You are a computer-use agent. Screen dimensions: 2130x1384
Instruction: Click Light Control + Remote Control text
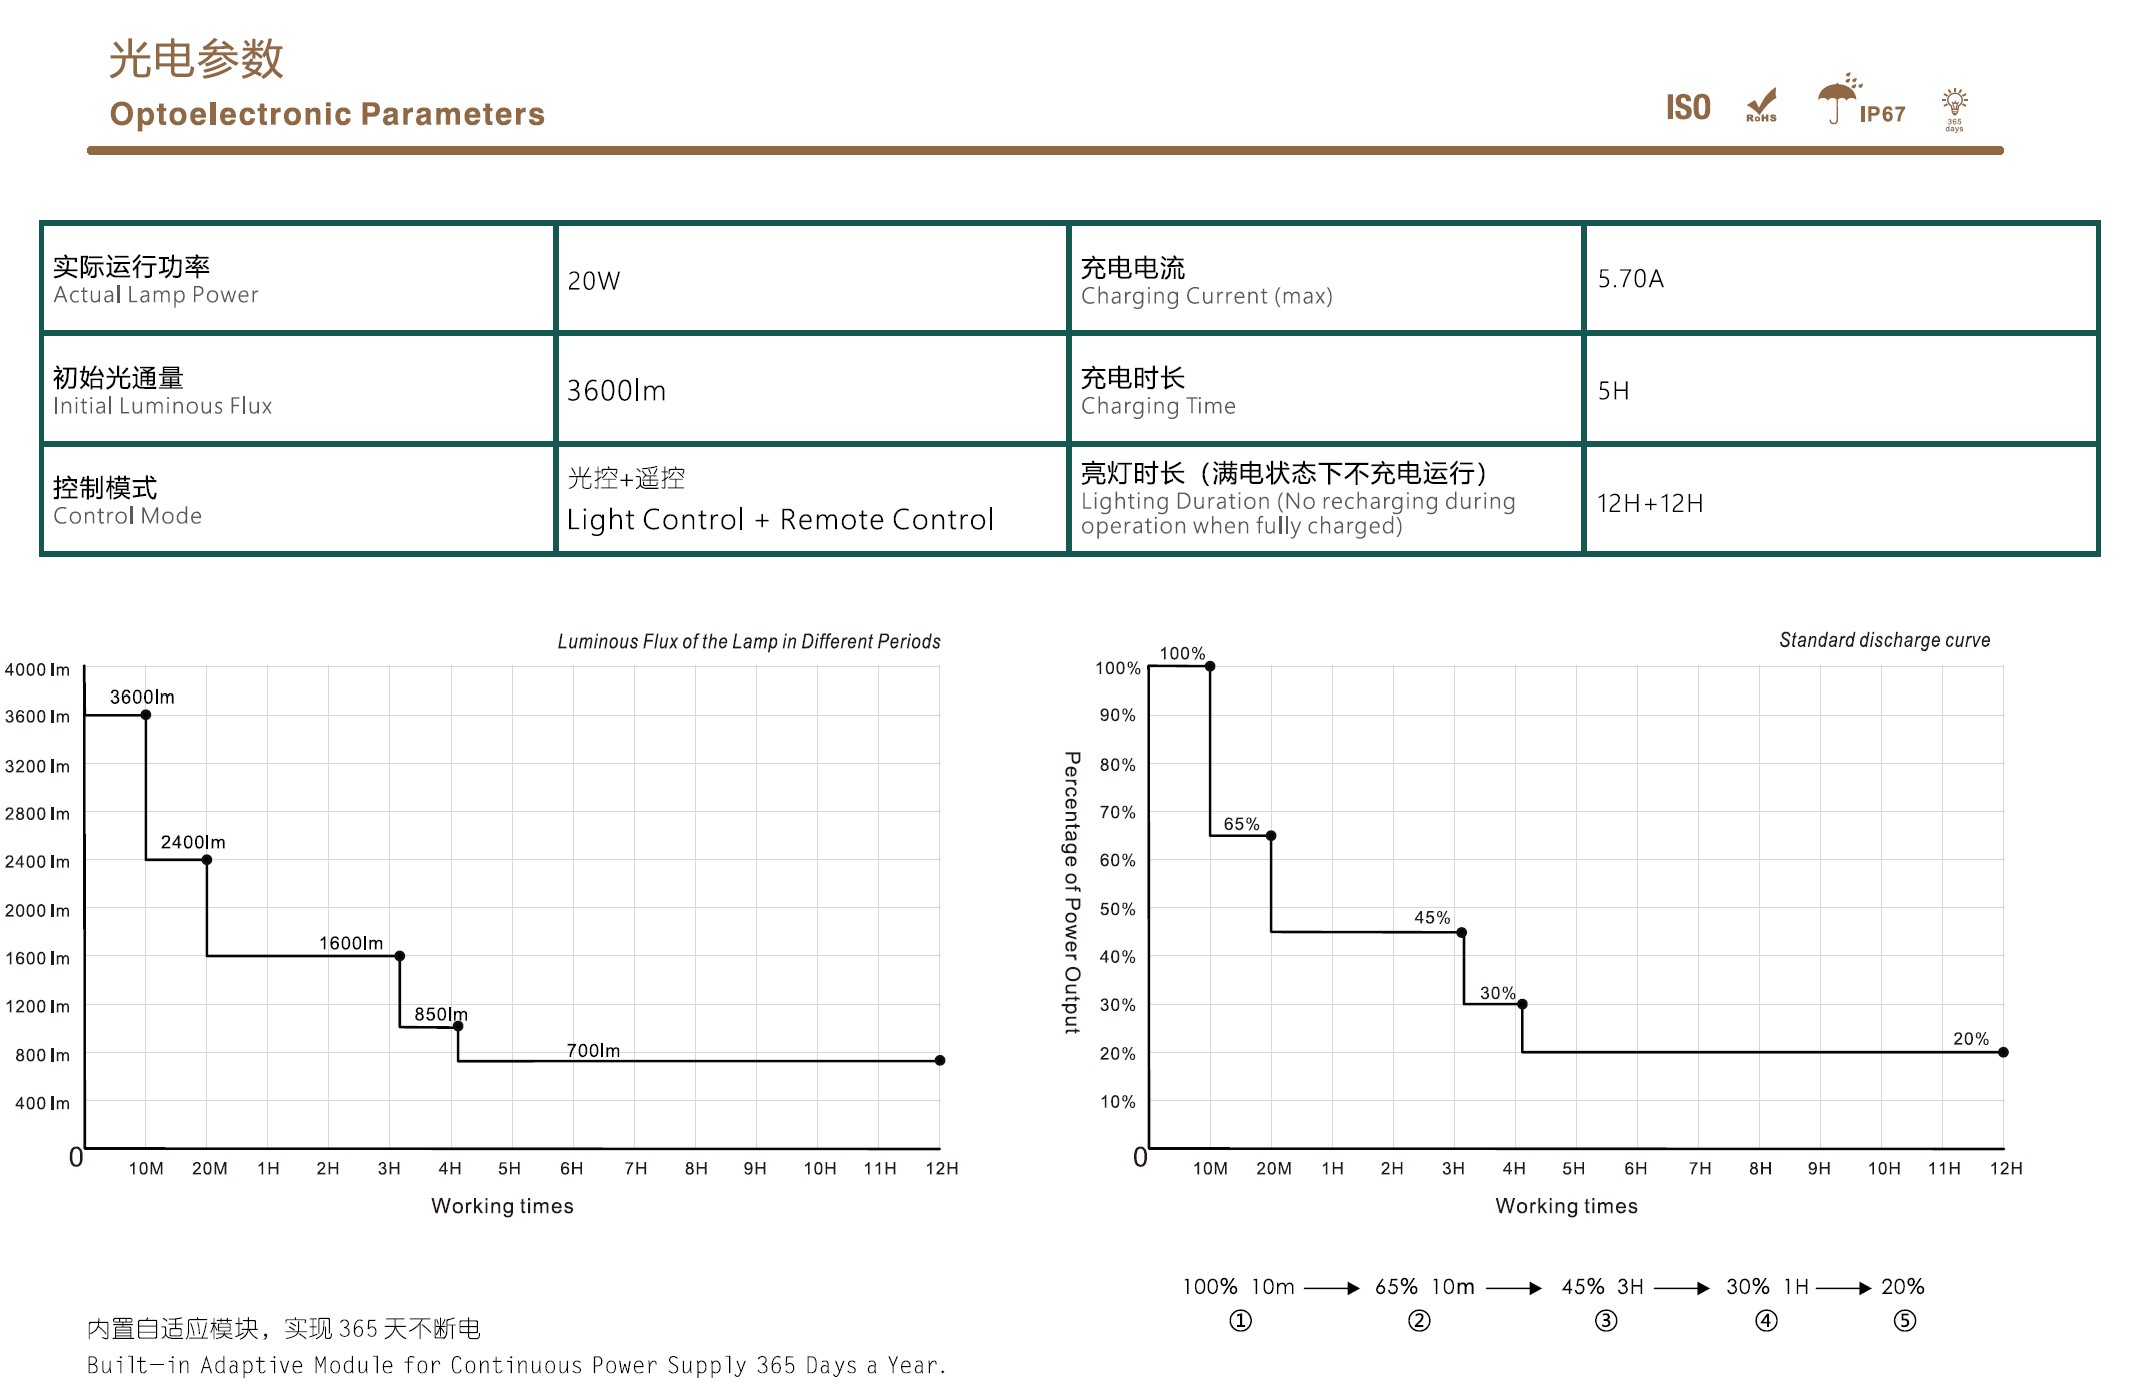pos(780,520)
